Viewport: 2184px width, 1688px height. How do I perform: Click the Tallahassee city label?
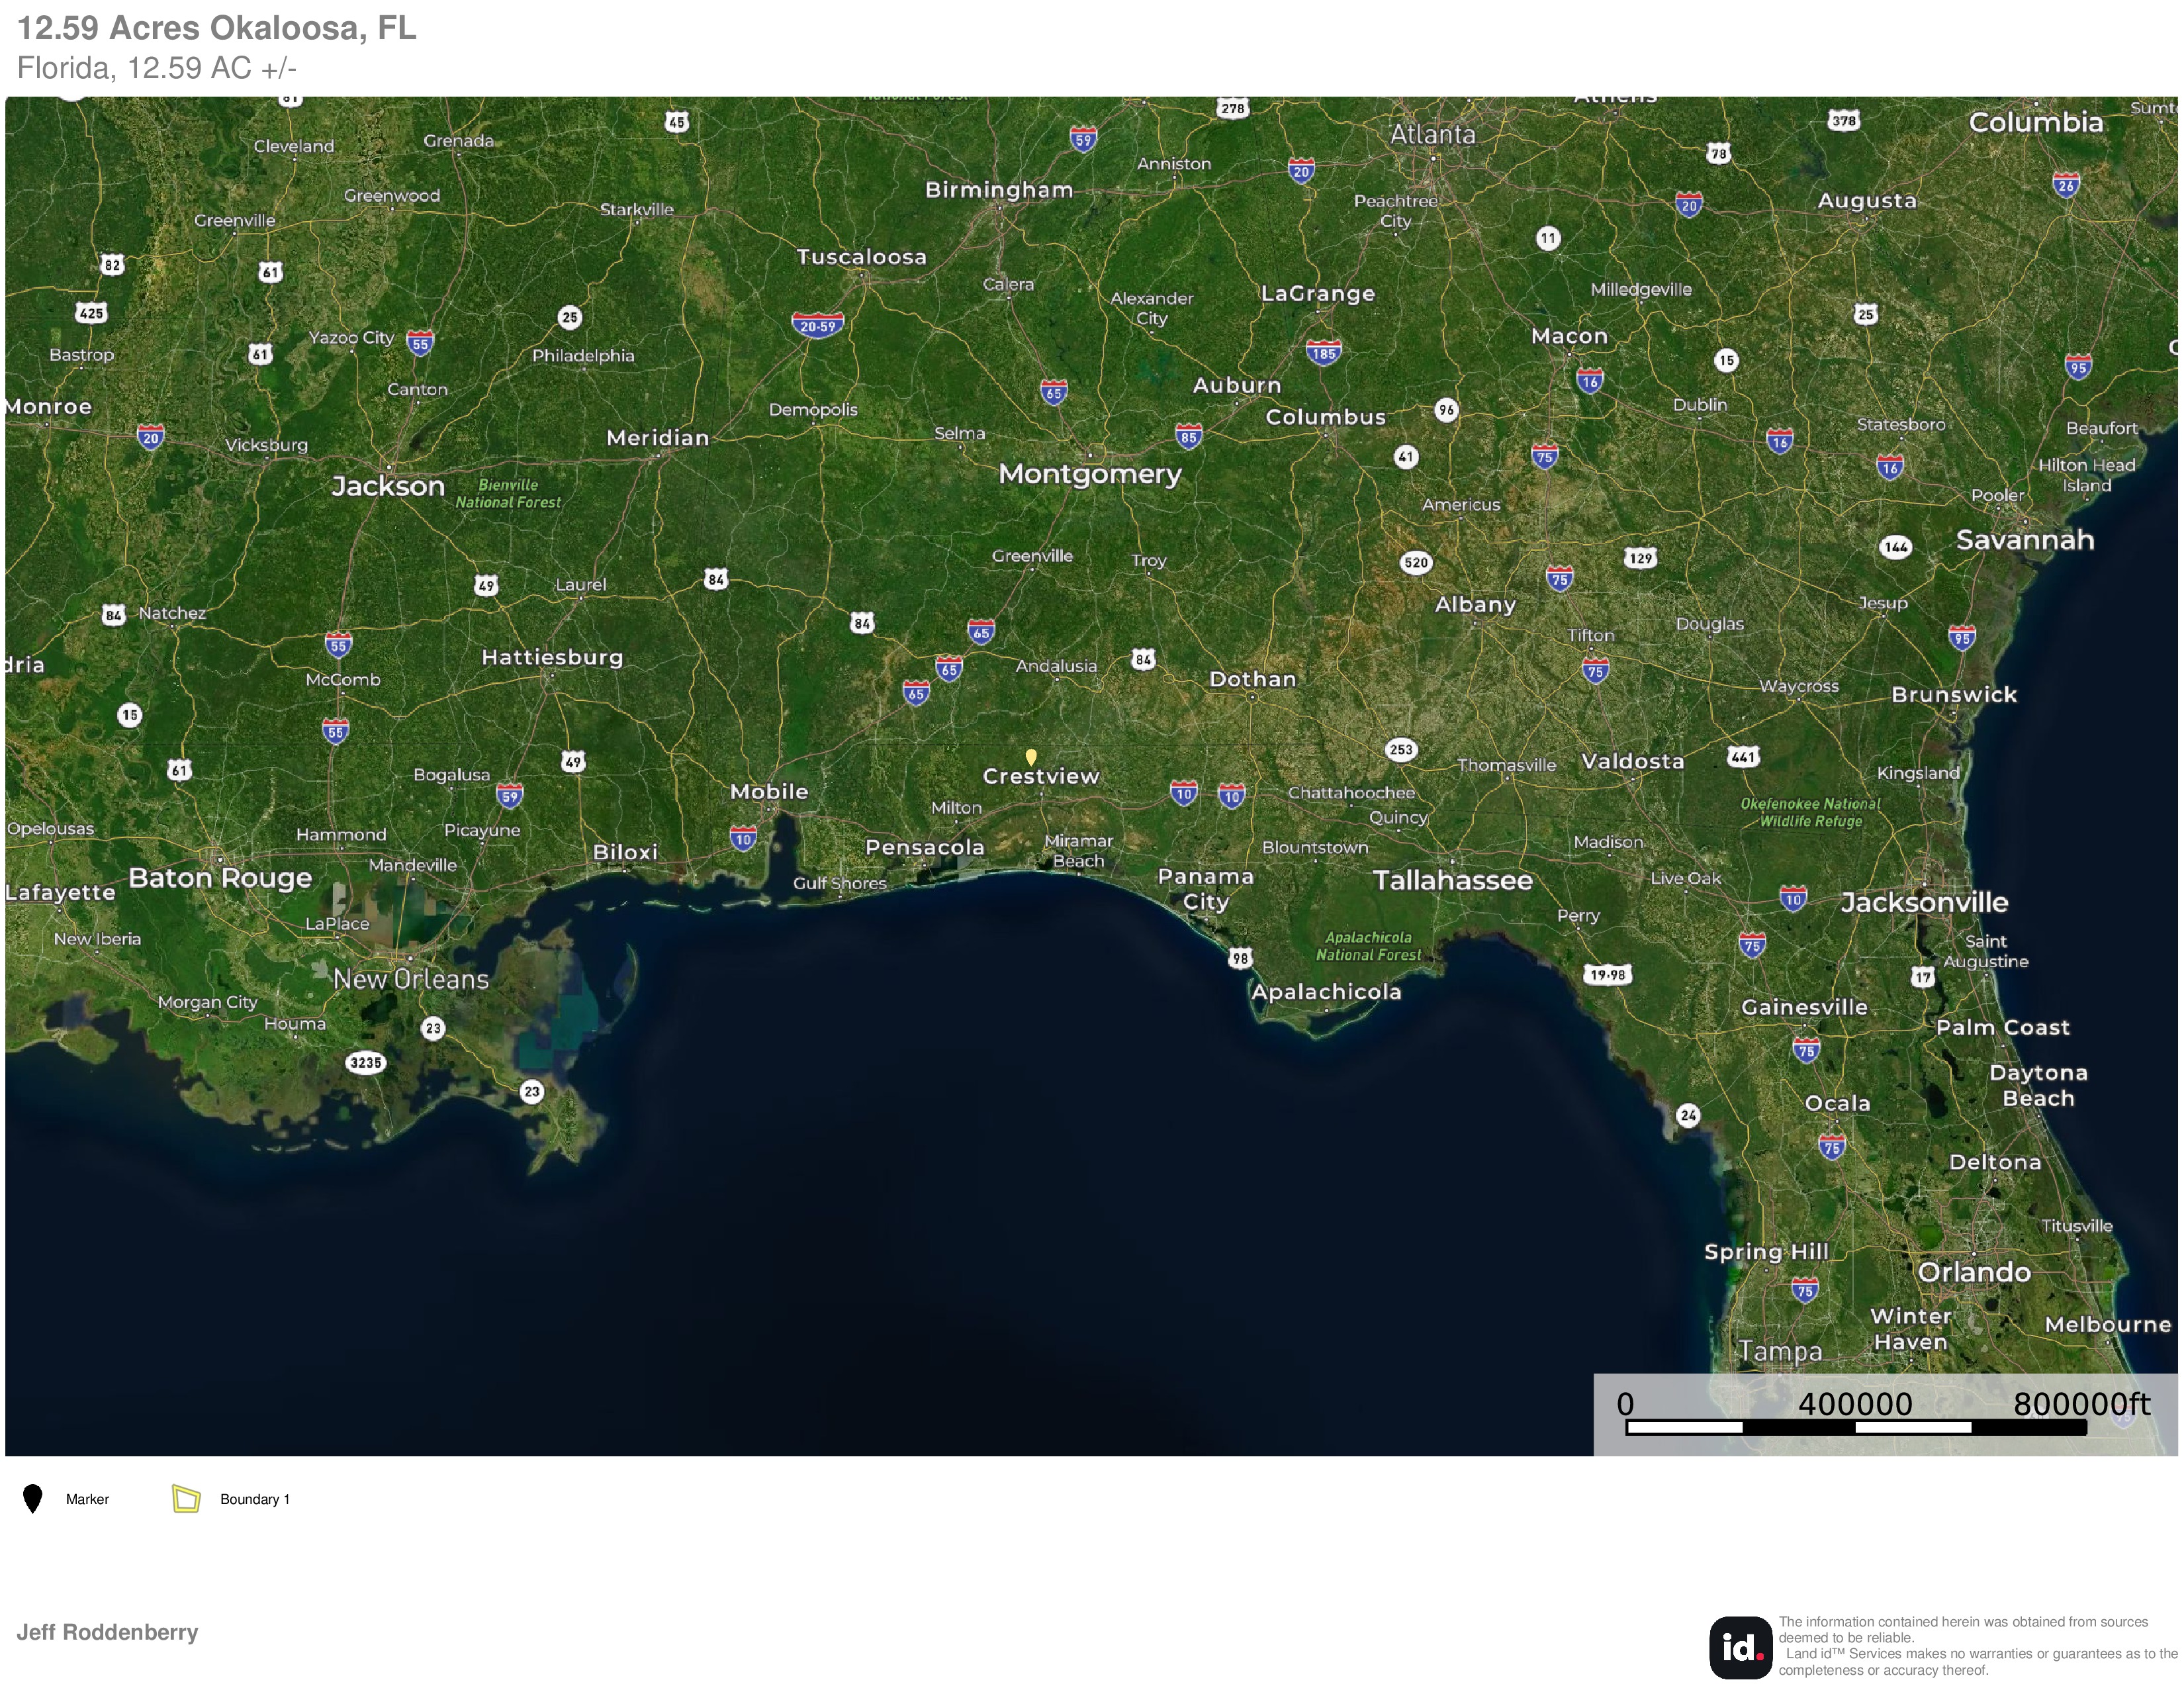click(1452, 880)
